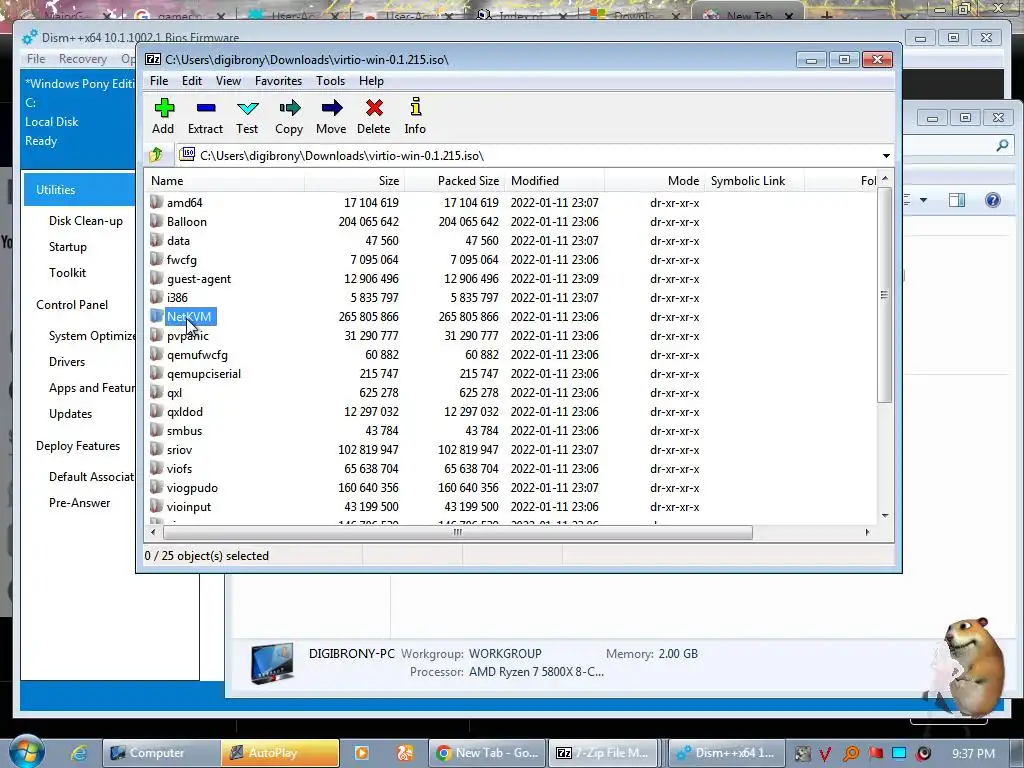Viewport: 1024px width, 768px height.
Task: Open the Edit menu in 7-Zip
Action: [x=191, y=81]
